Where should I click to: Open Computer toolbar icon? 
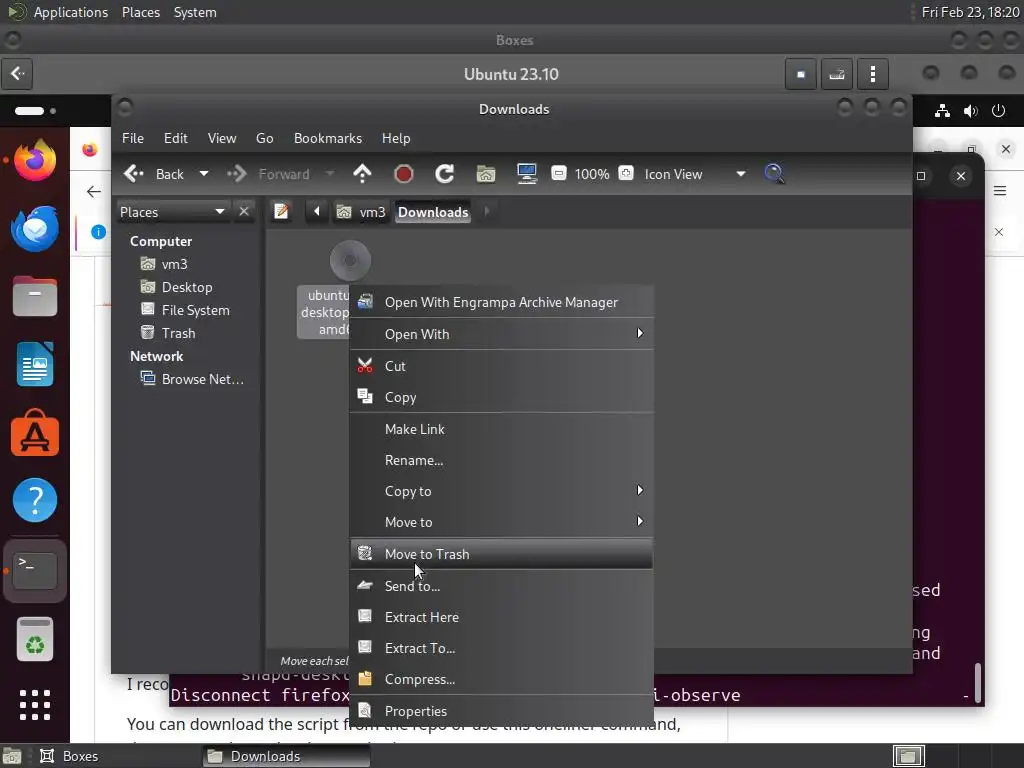pyautogui.click(x=526, y=174)
